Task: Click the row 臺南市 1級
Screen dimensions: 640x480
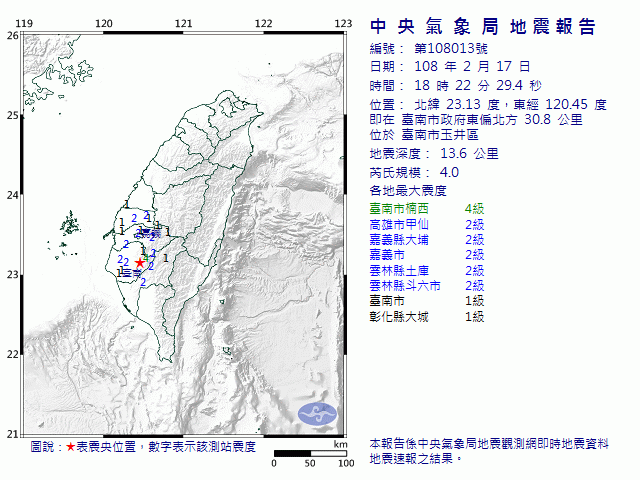Action: pyautogui.click(x=427, y=301)
